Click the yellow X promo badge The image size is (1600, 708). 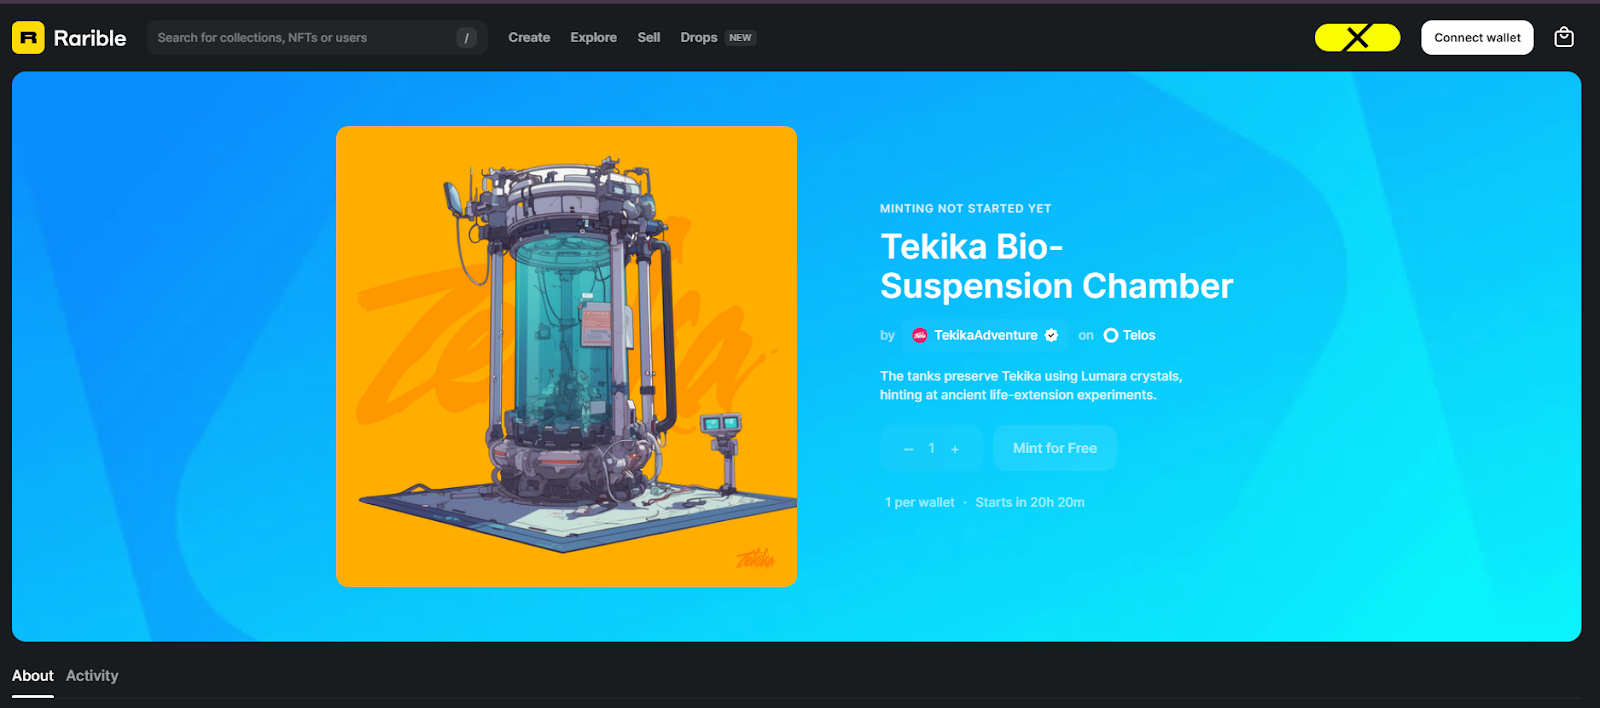coord(1357,38)
